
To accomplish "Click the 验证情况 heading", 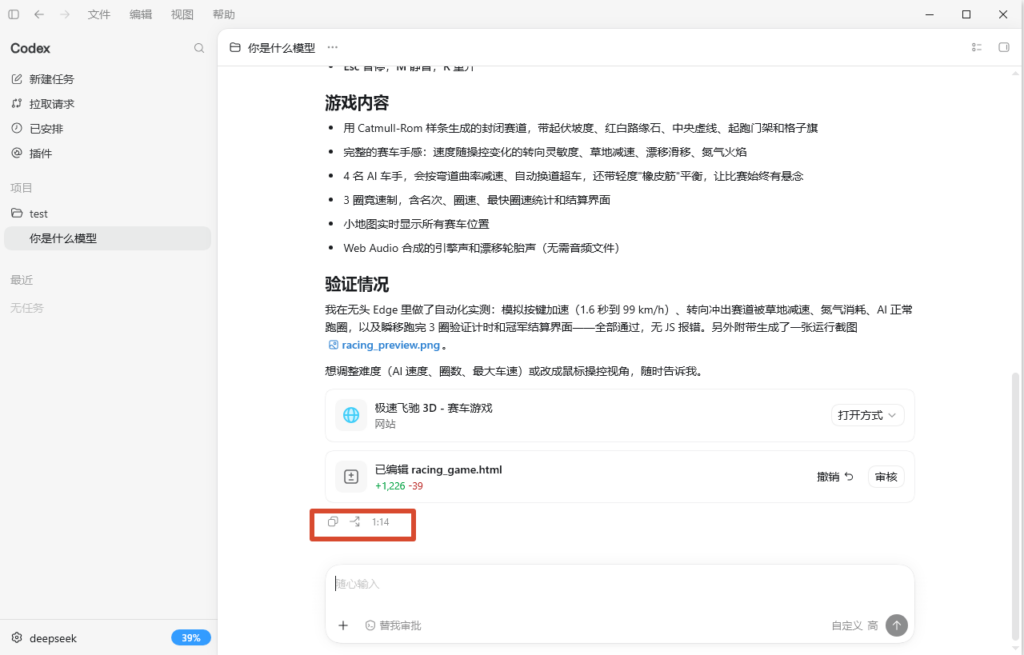I will 357,284.
